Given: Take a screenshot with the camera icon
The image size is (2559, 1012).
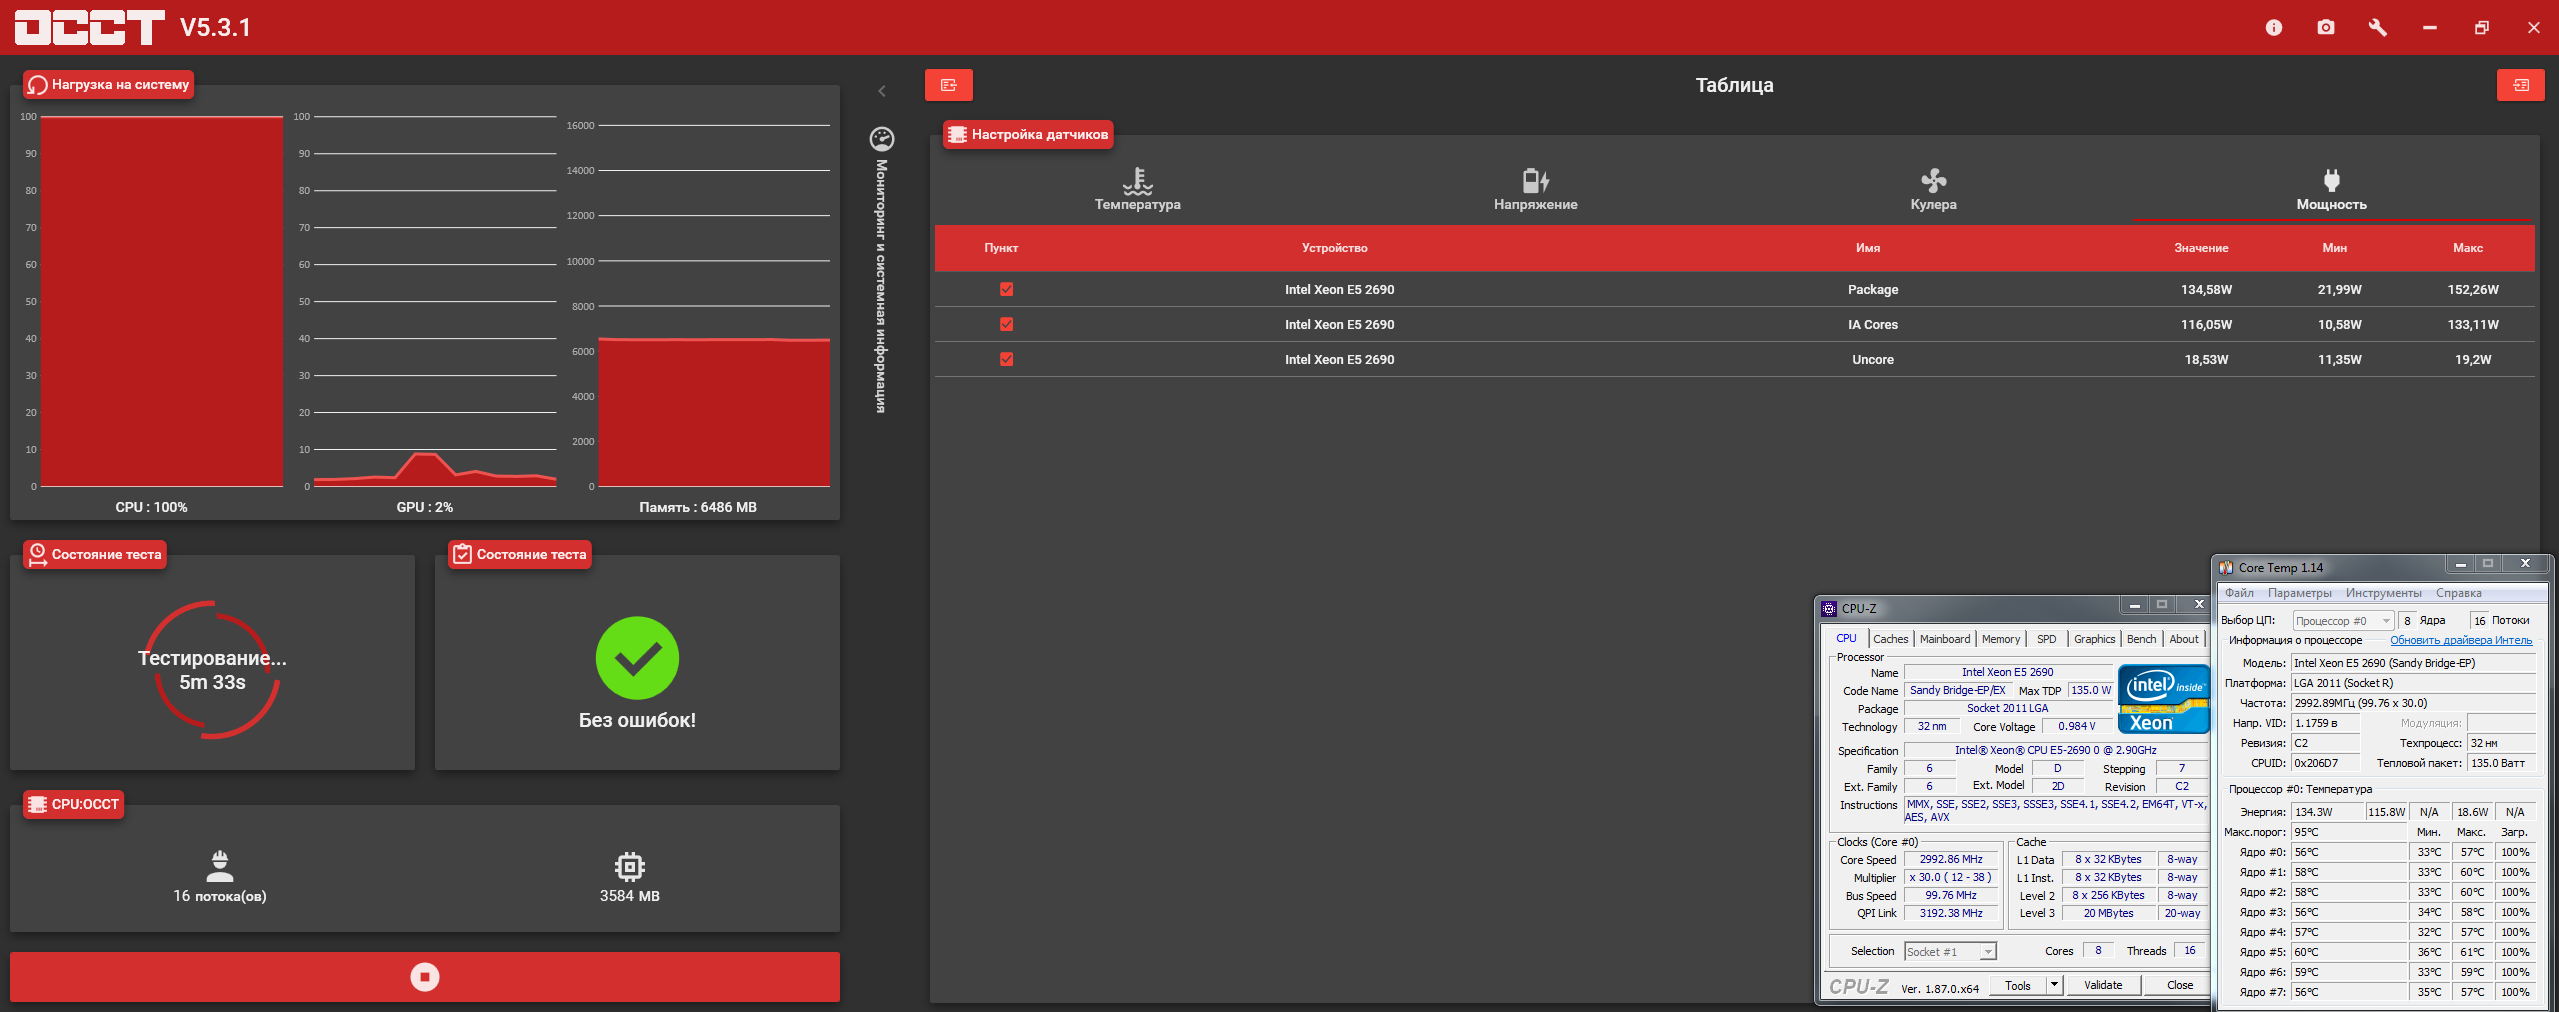Looking at the screenshot, I should coord(2325,28).
